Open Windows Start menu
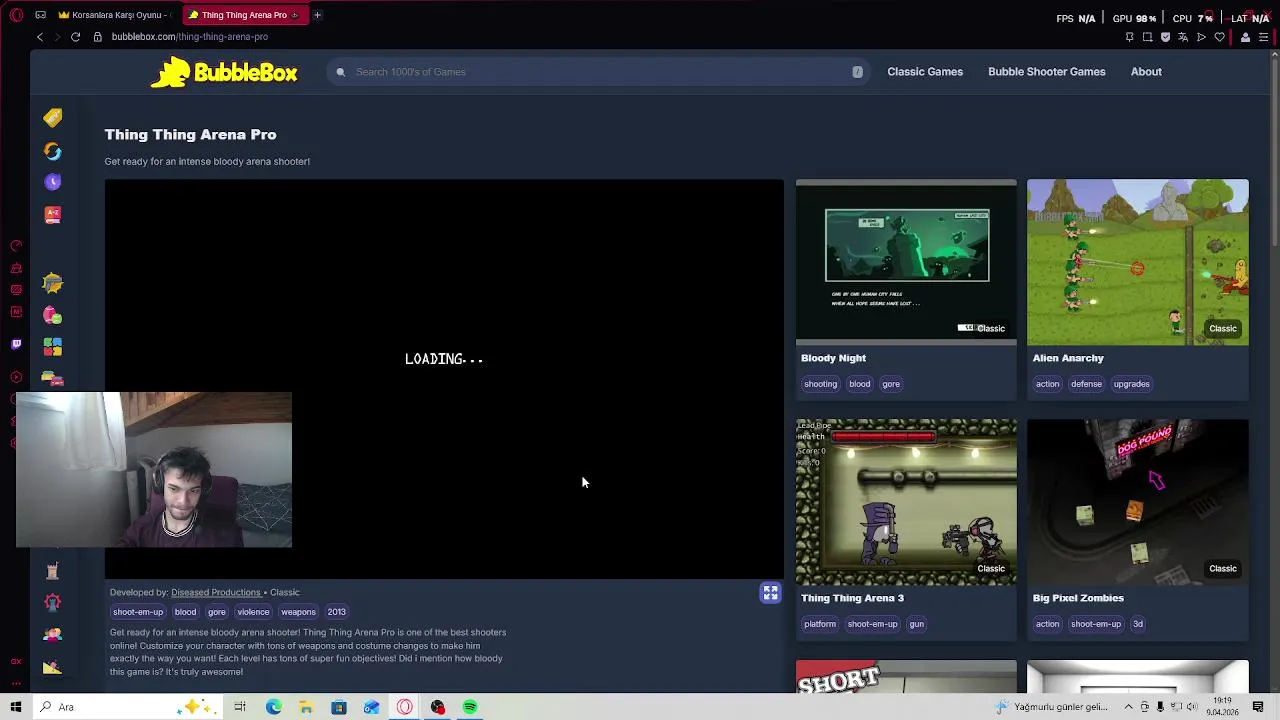 16,707
